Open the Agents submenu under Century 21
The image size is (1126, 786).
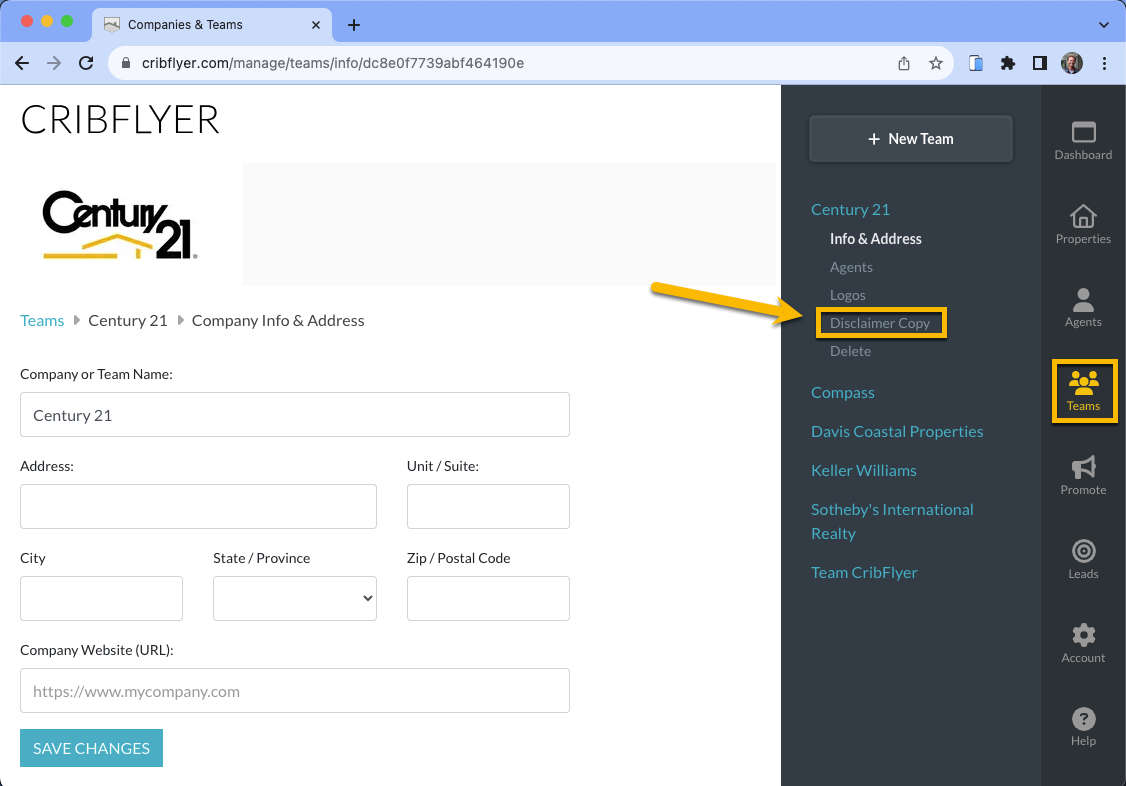click(851, 267)
